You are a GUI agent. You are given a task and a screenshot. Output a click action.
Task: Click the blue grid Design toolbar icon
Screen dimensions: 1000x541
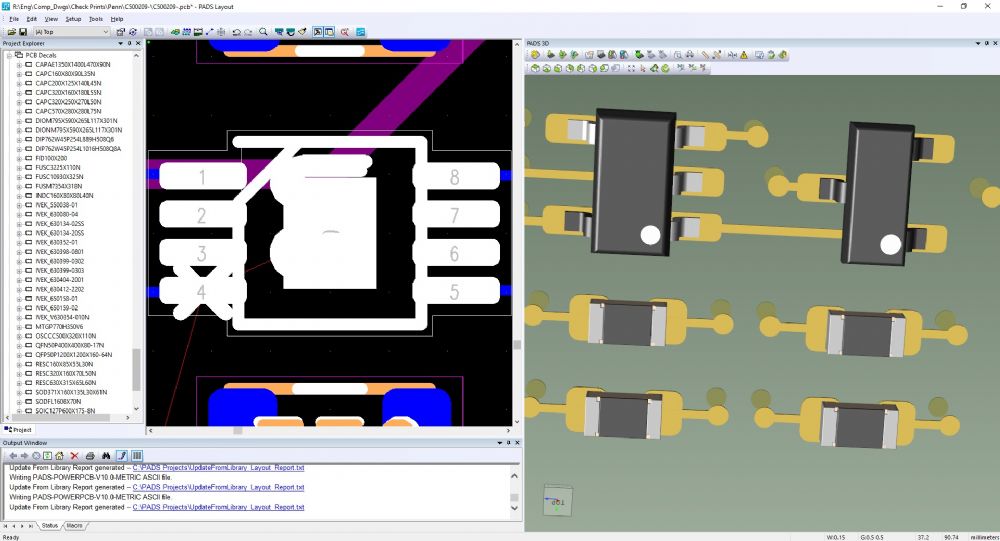click(x=186, y=32)
